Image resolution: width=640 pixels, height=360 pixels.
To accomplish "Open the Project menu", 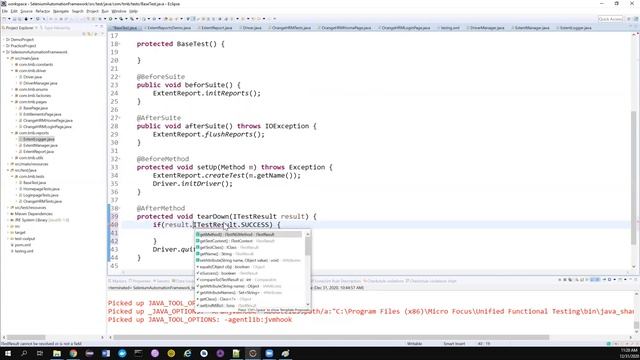I will (x=93, y=11).
